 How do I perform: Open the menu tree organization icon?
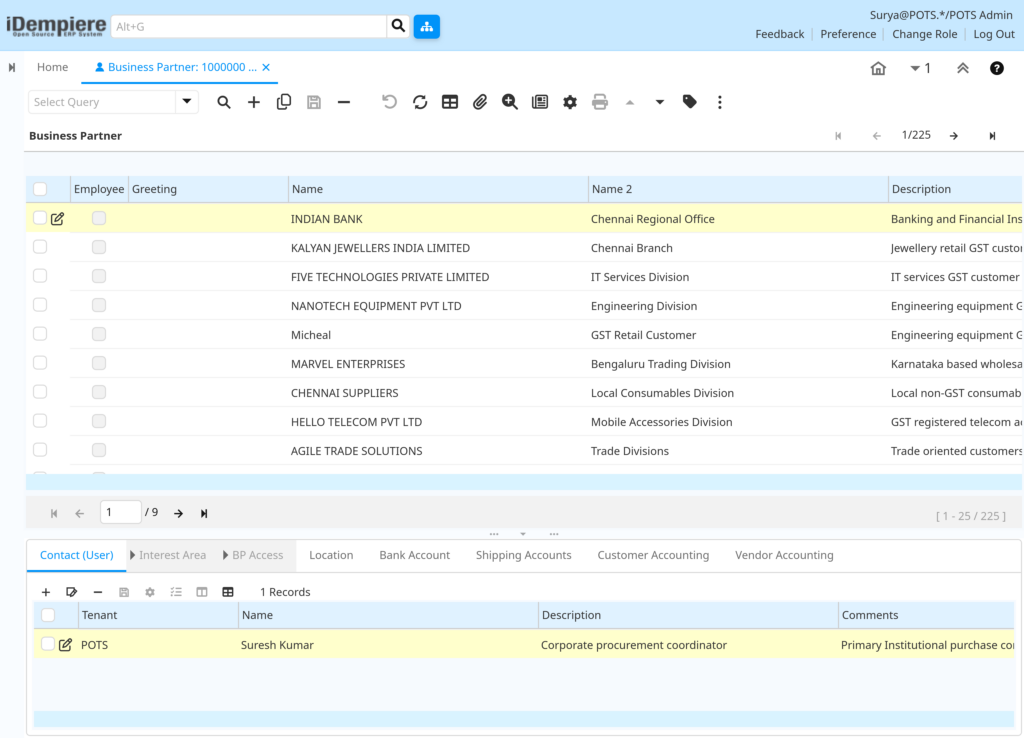coord(426,26)
